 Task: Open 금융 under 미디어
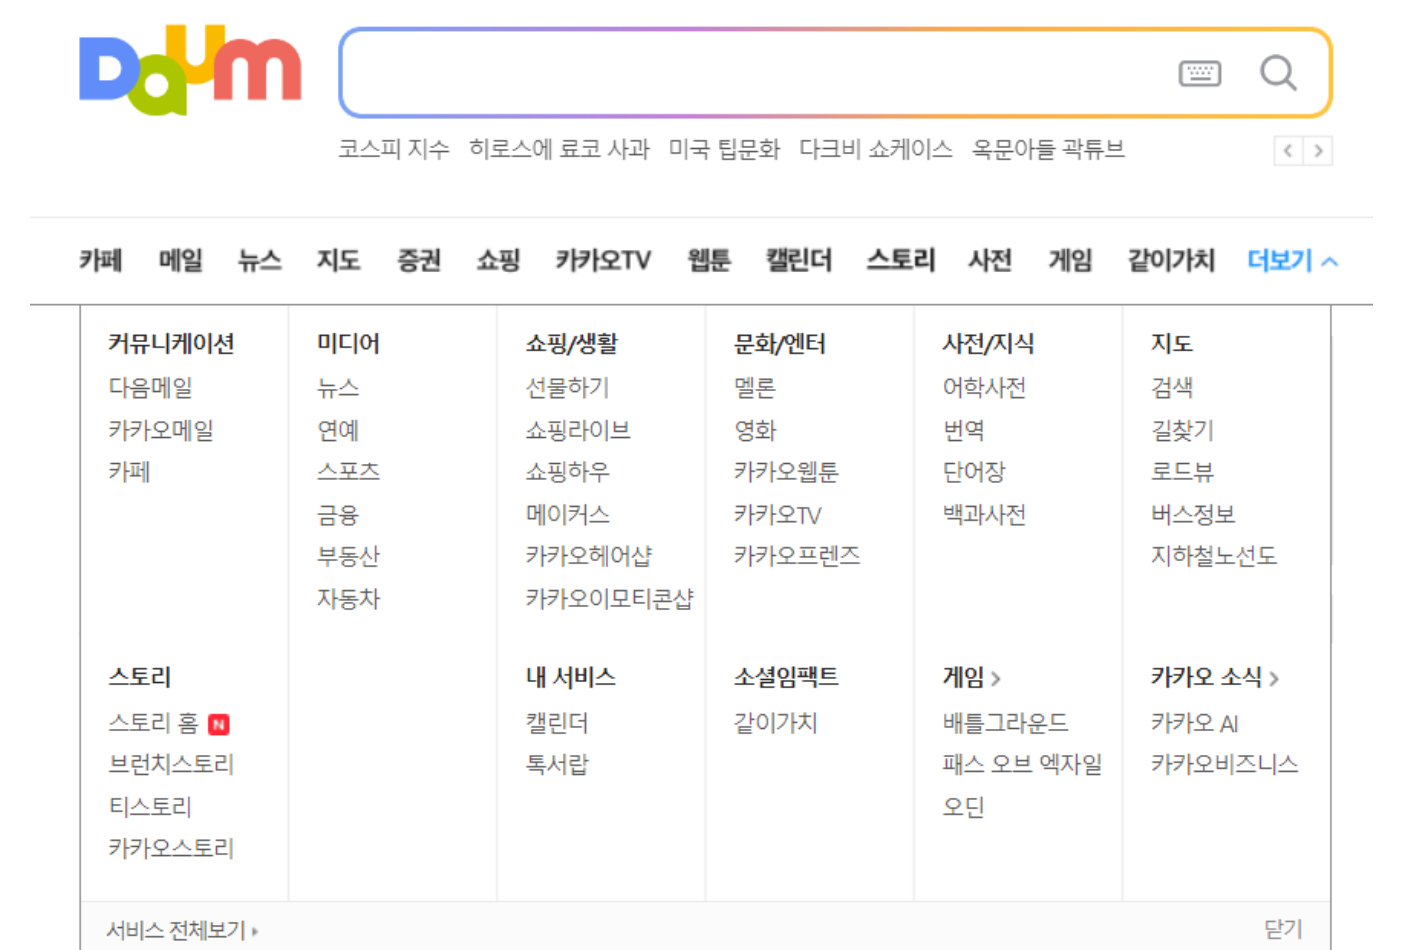pos(338,515)
